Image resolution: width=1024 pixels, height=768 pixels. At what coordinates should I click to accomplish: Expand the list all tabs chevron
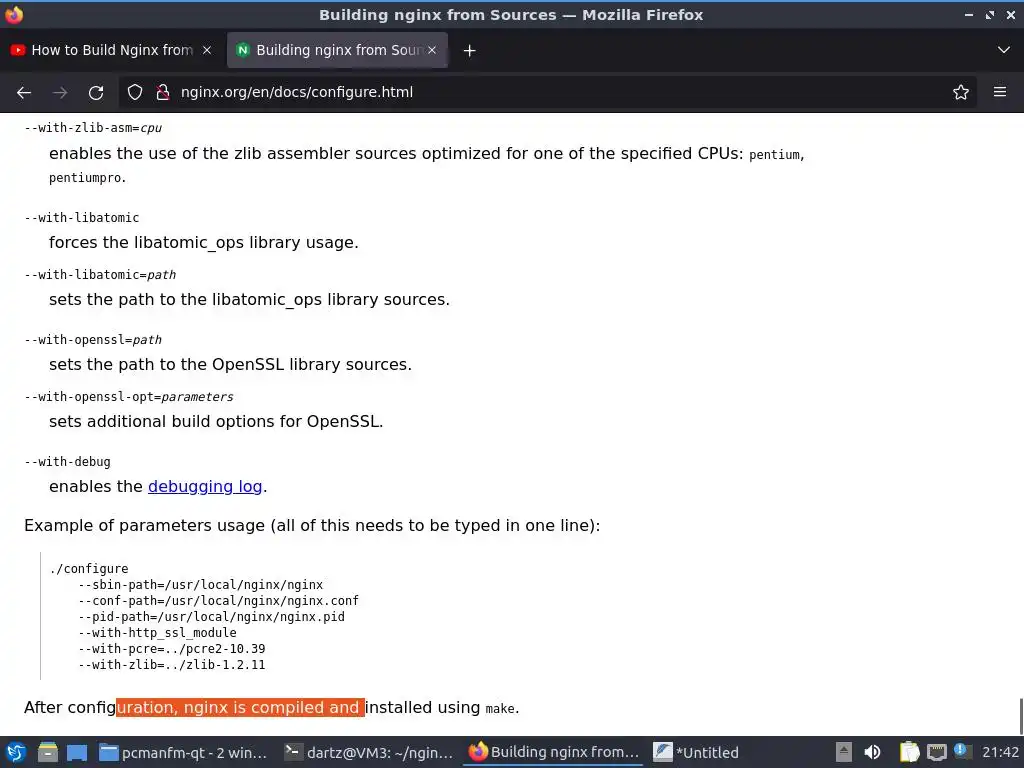coord(1003,50)
